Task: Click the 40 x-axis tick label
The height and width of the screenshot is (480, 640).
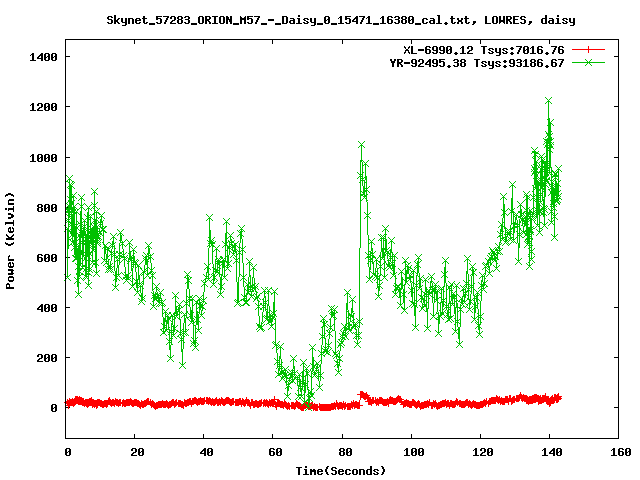Action: 207,452
